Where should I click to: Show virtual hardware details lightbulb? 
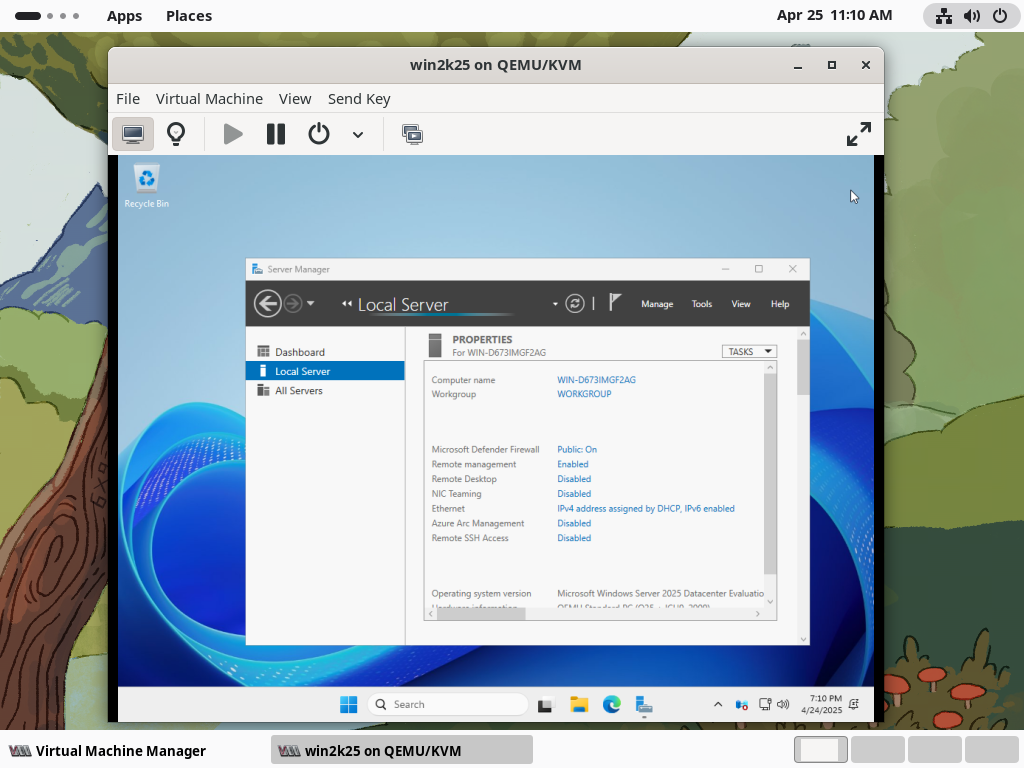176,135
